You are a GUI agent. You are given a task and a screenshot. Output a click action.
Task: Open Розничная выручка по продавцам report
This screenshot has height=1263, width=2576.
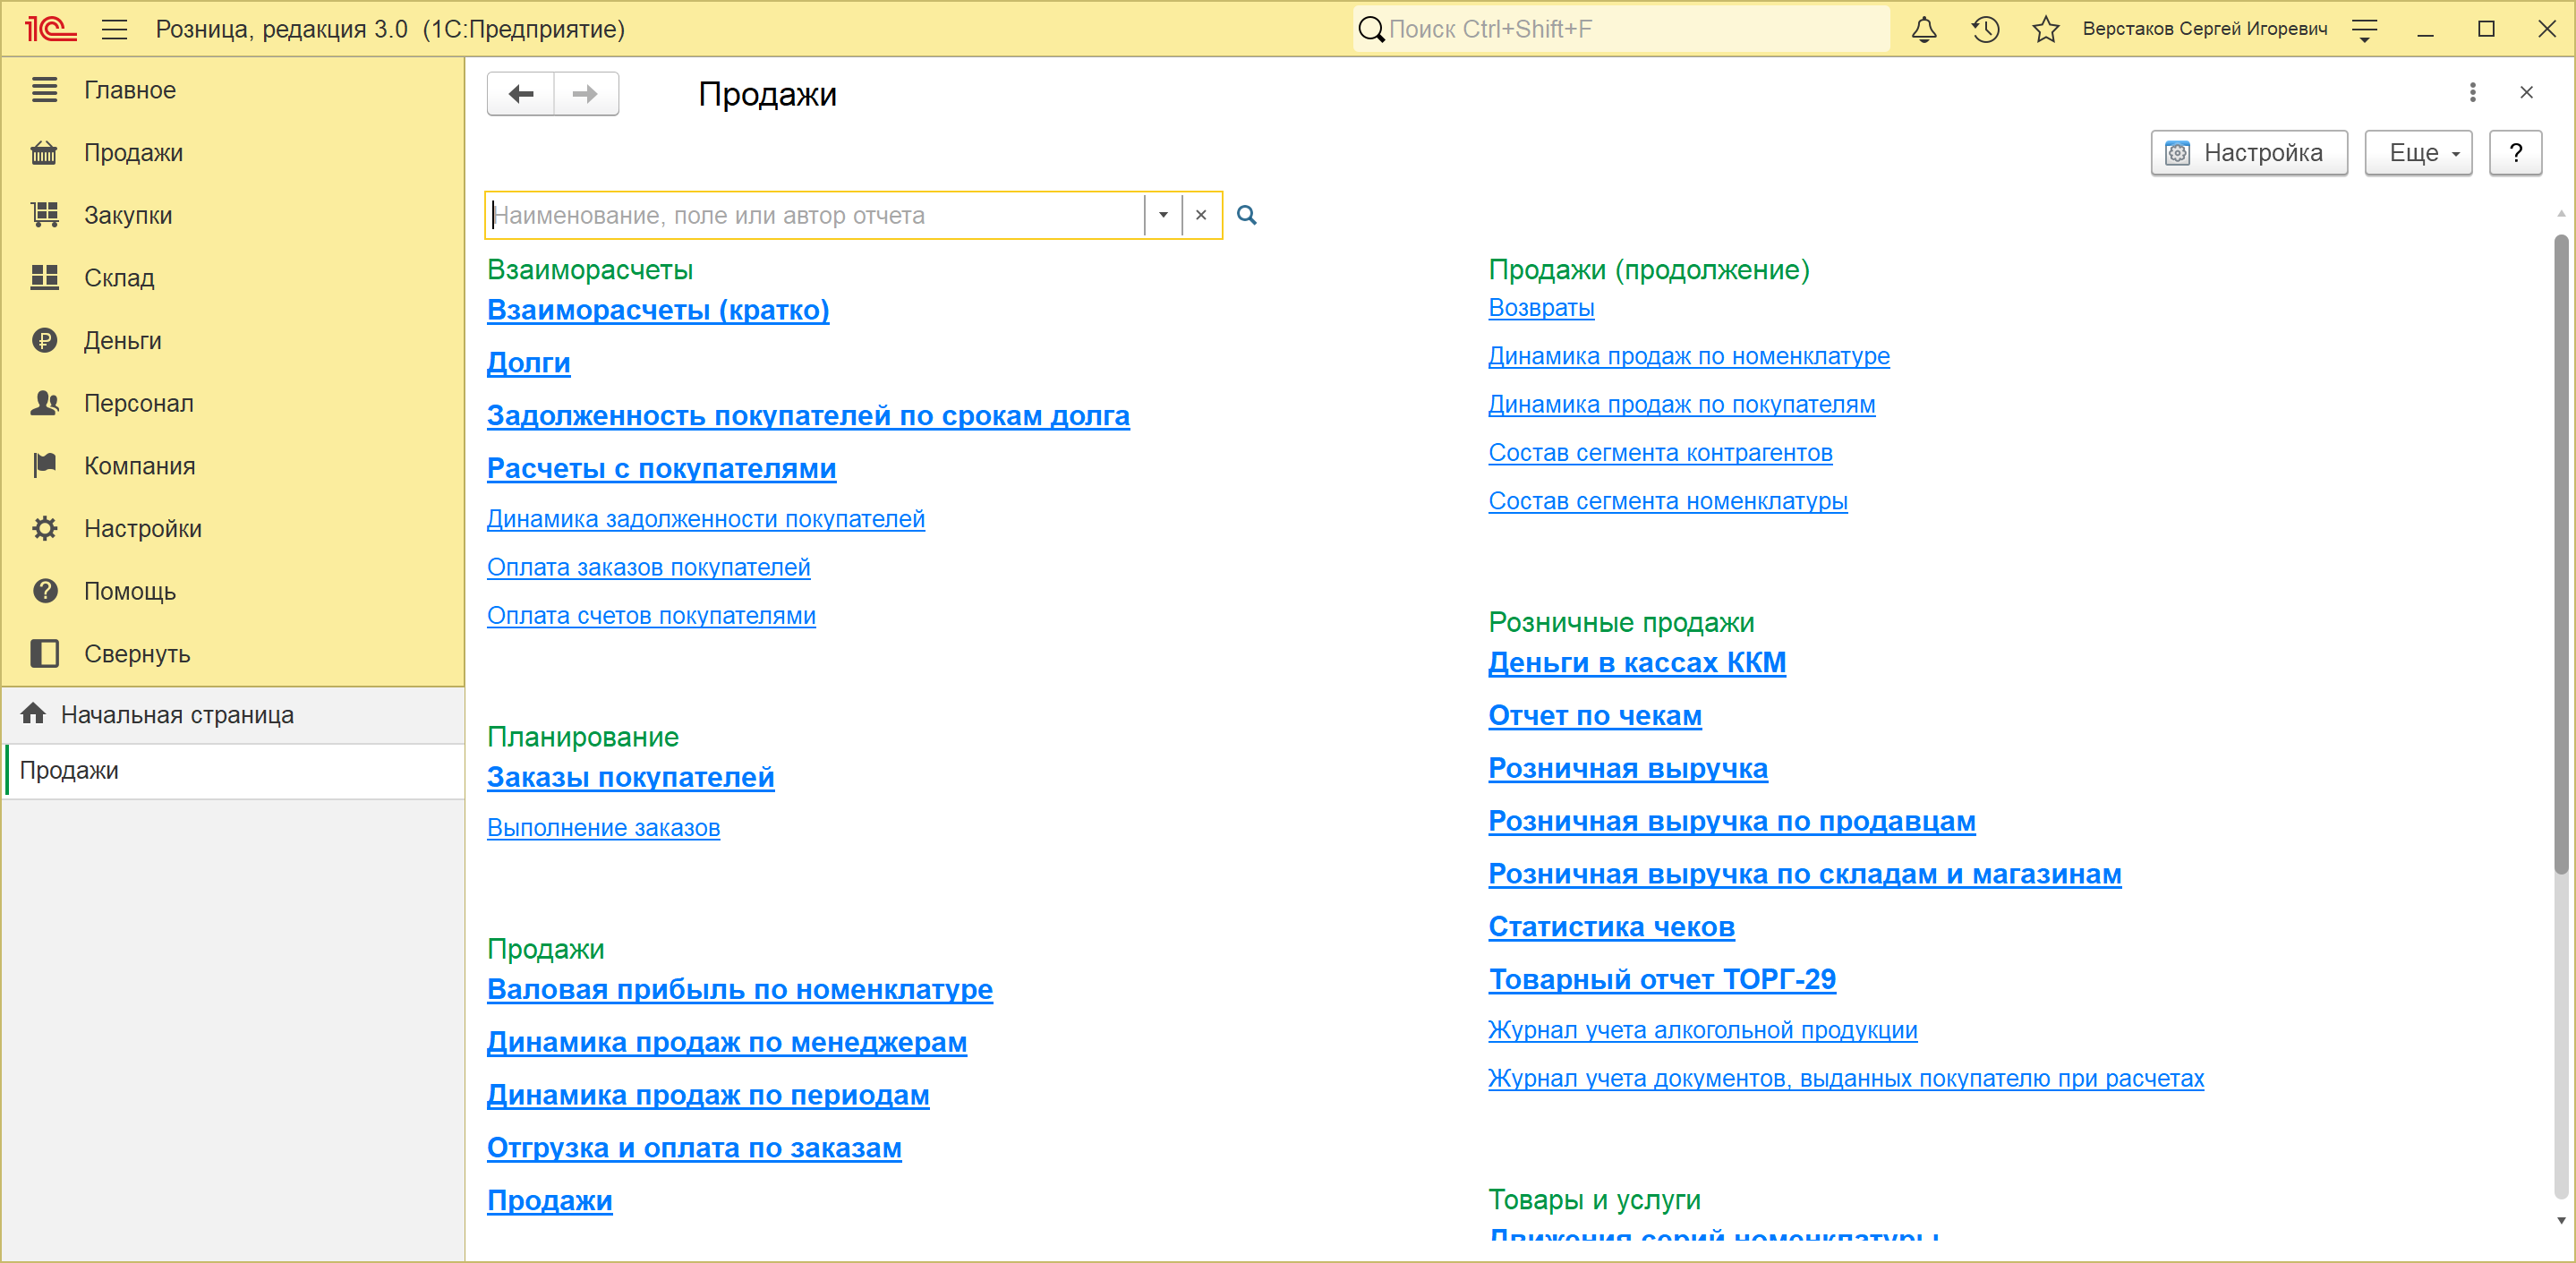(1731, 822)
